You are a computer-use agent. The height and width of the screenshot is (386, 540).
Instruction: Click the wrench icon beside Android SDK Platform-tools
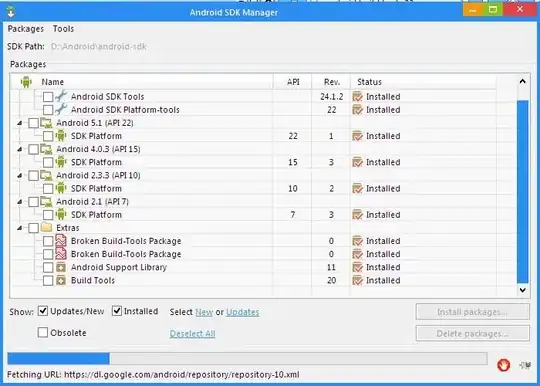coord(61,109)
